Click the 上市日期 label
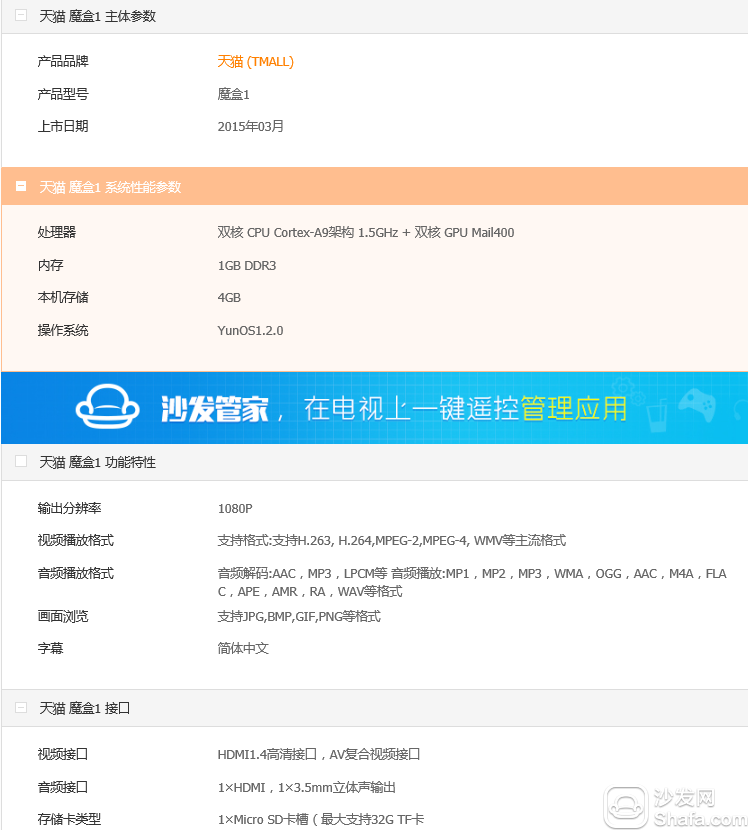The image size is (748, 830). coord(63,126)
